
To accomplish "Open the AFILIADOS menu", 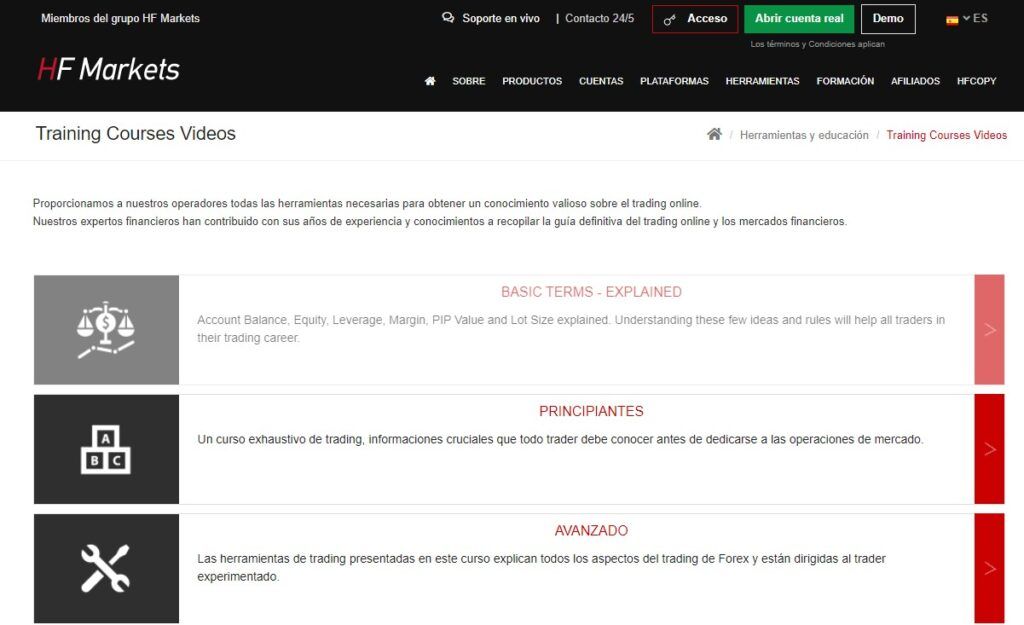I will click(916, 81).
